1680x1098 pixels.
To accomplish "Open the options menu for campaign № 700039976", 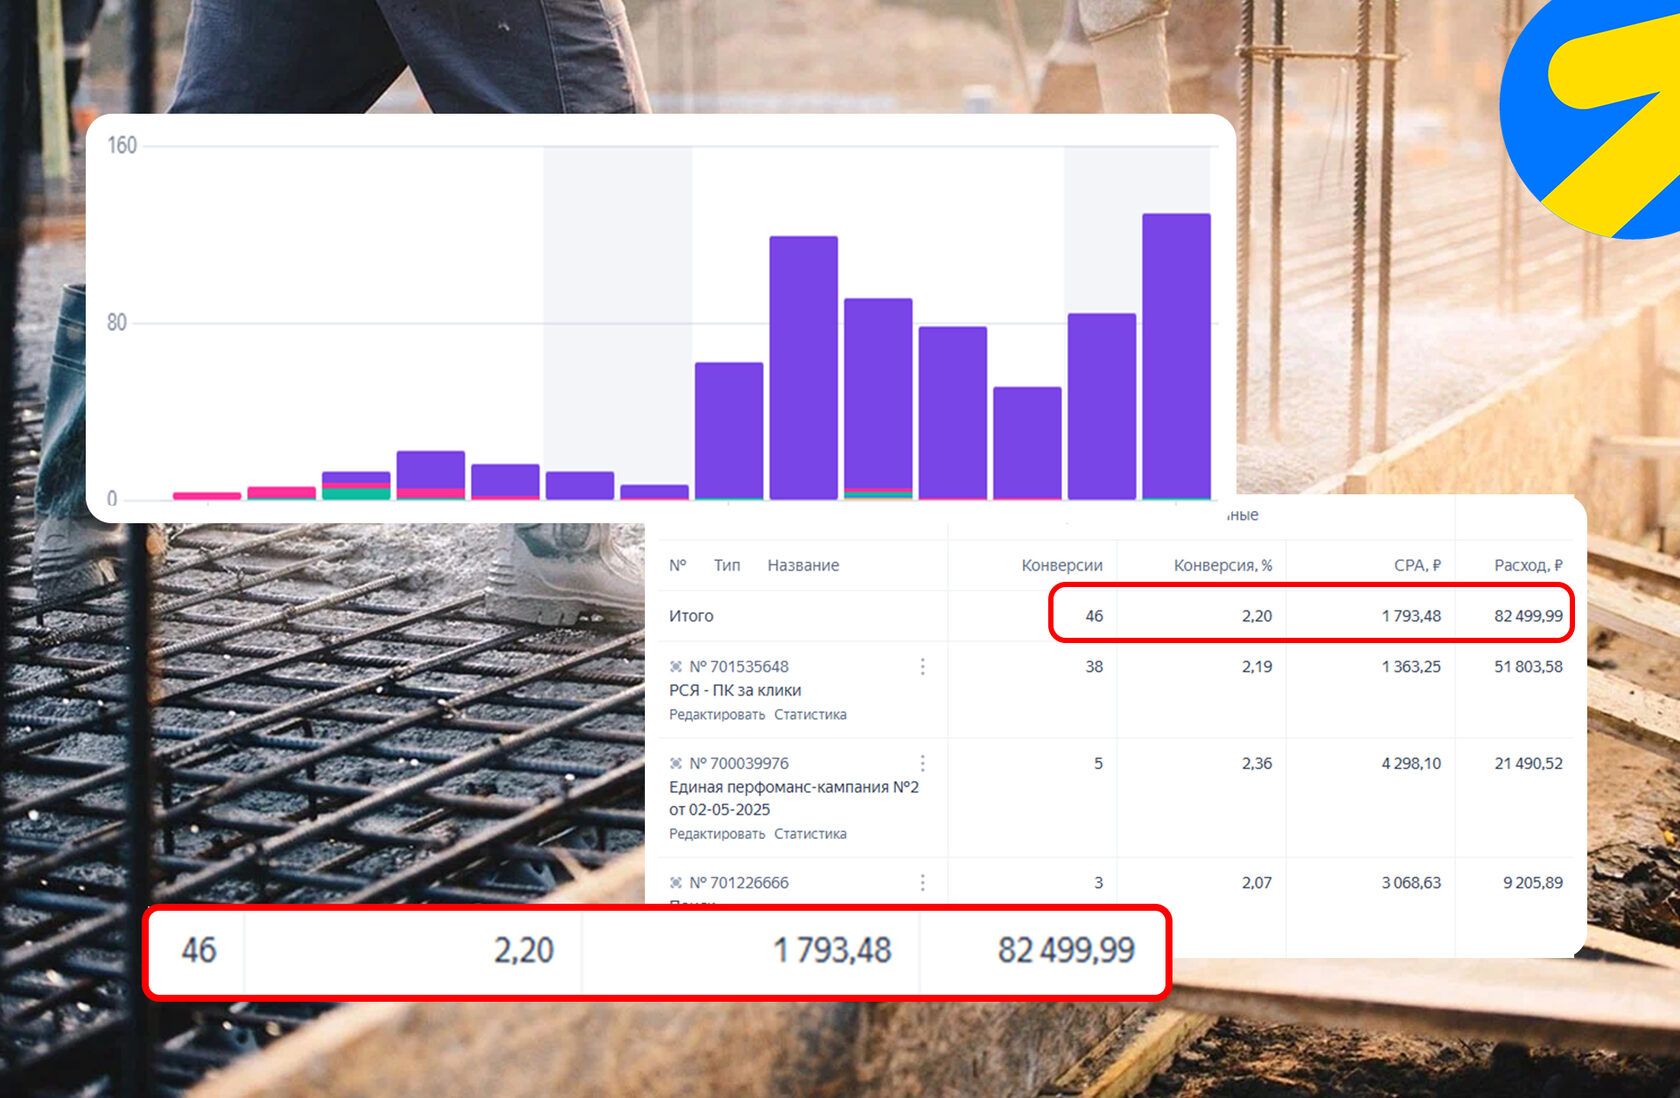I will tap(922, 763).
